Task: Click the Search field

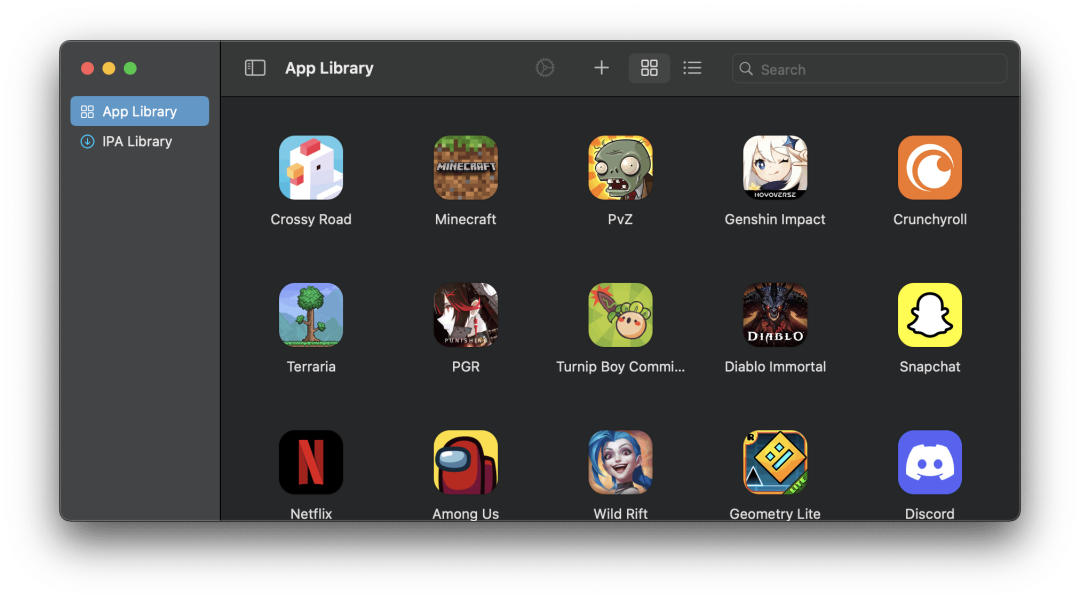Action: (x=869, y=69)
